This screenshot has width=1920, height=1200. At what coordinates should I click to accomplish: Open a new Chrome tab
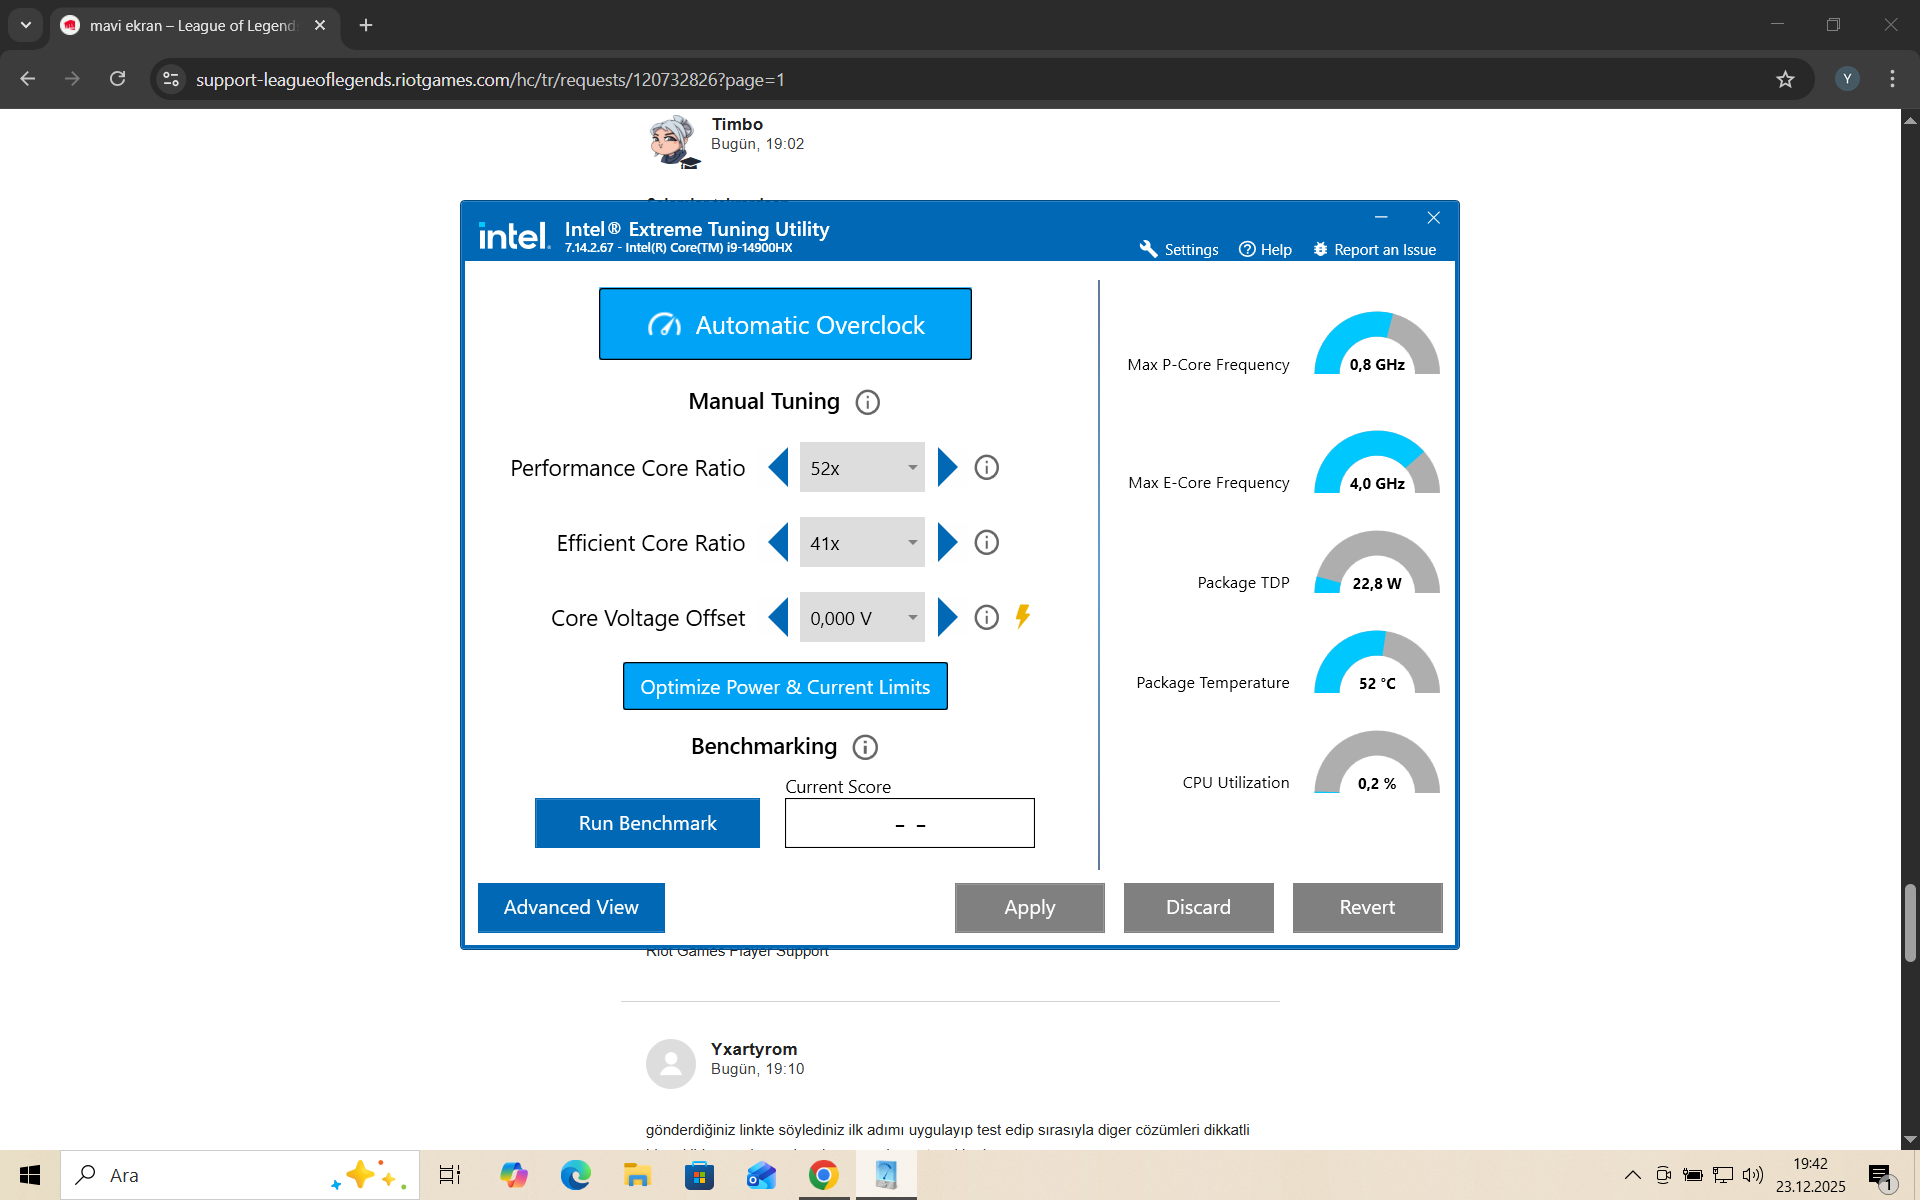366,25
